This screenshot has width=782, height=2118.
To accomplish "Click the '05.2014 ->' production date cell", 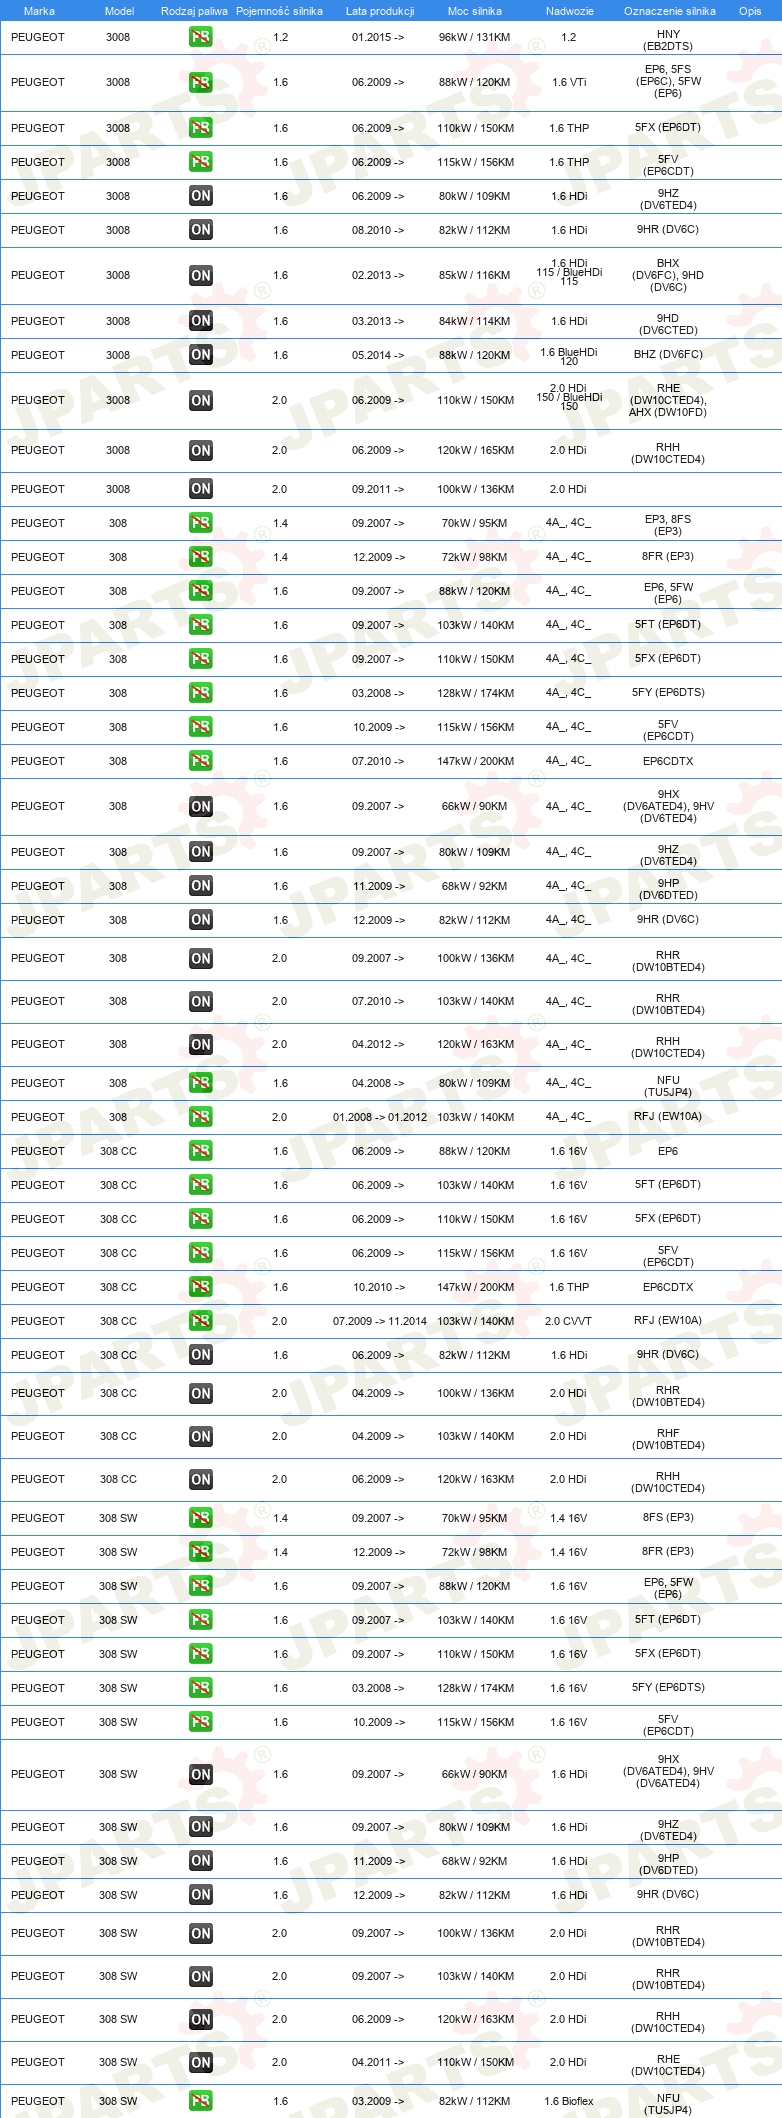I will (378, 355).
